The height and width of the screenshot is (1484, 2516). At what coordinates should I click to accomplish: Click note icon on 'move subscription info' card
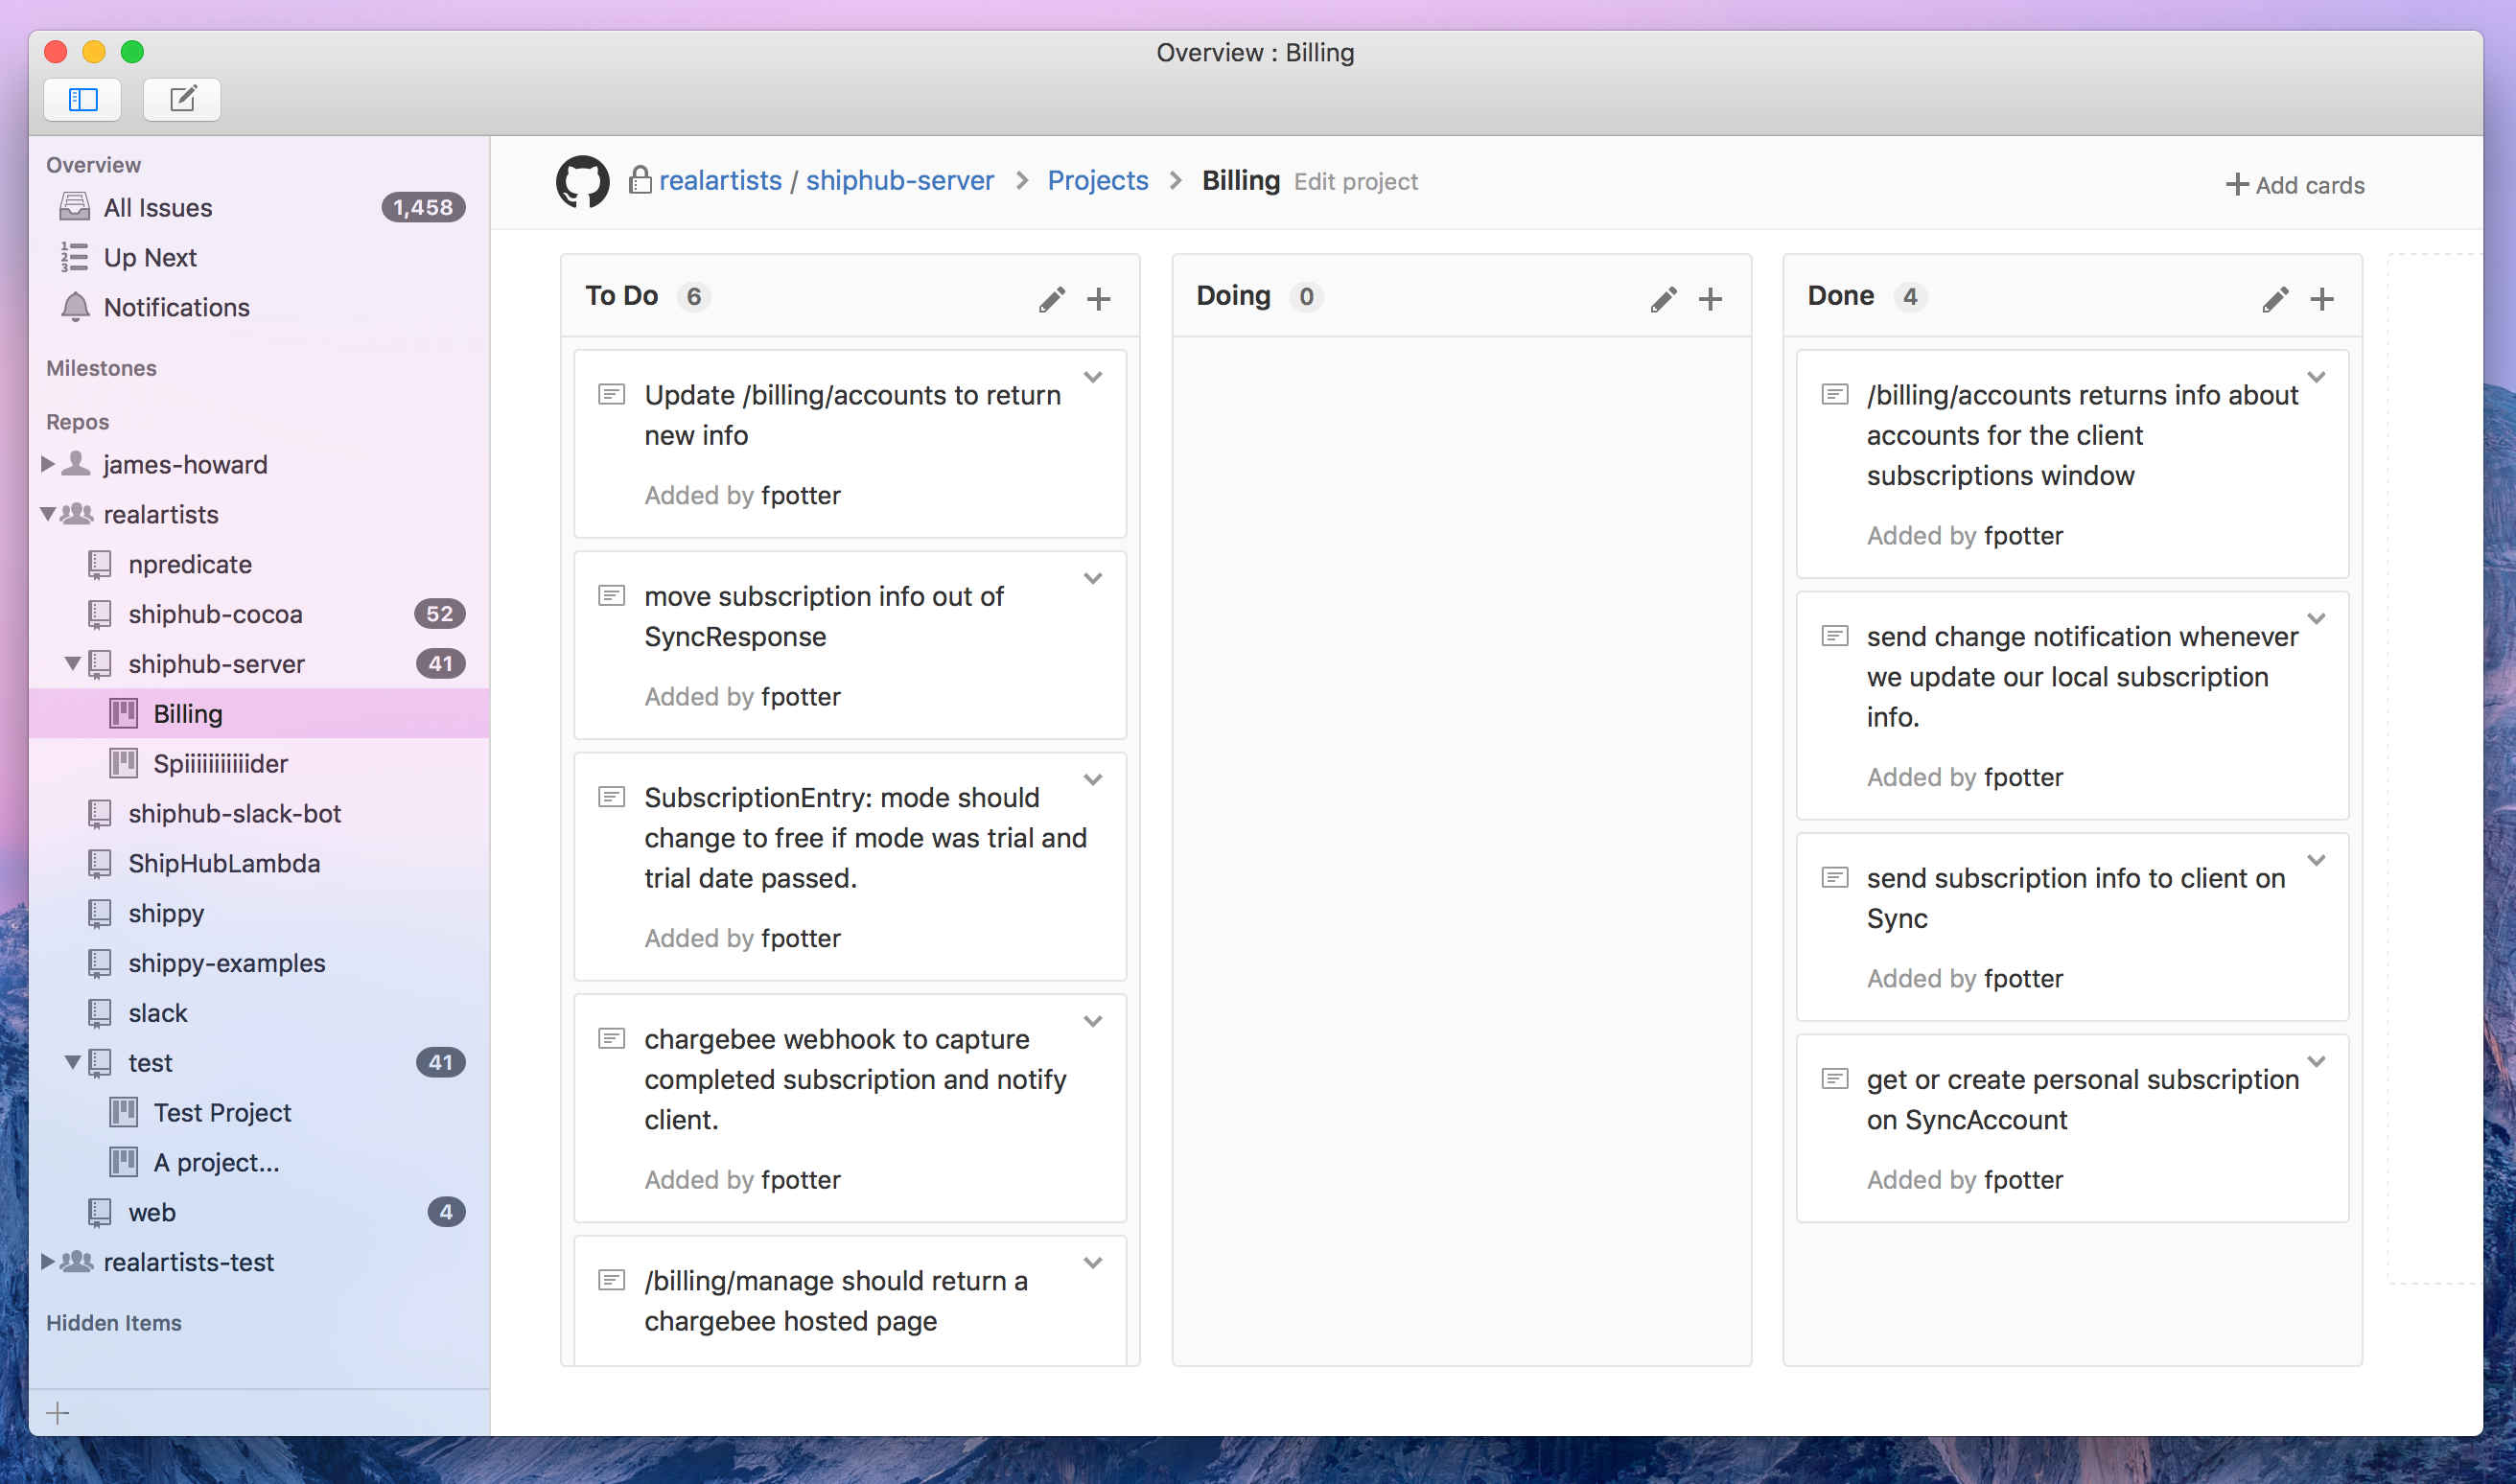[x=611, y=596]
